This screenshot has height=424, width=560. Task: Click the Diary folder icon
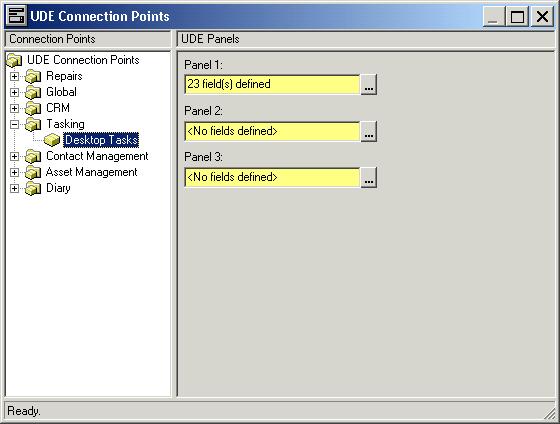click(x=33, y=188)
